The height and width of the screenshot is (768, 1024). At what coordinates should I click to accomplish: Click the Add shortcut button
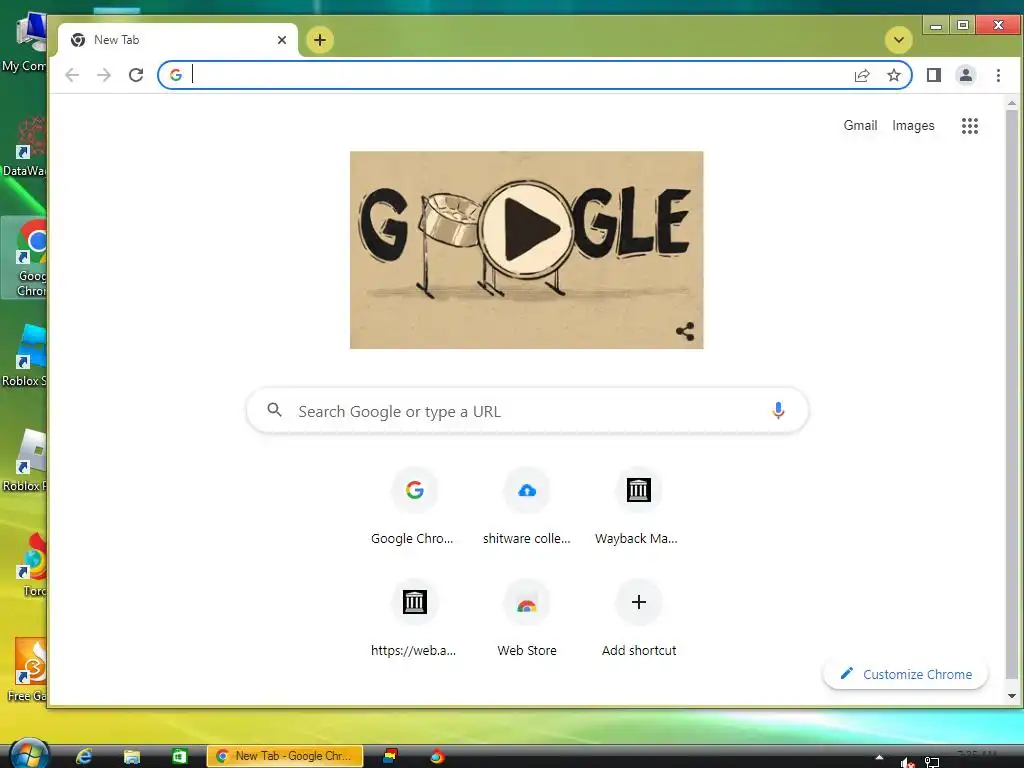[639, 618]
